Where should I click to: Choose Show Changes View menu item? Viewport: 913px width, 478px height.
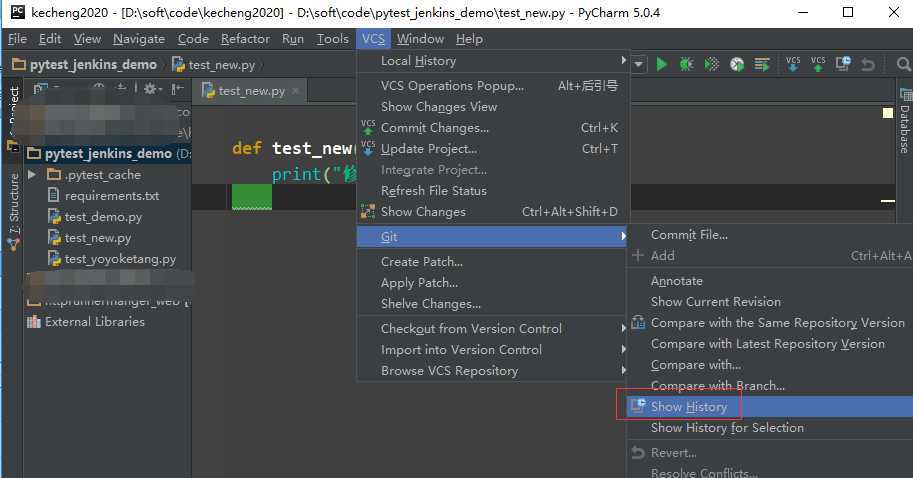pyautogui.click(x=493, y=107)
